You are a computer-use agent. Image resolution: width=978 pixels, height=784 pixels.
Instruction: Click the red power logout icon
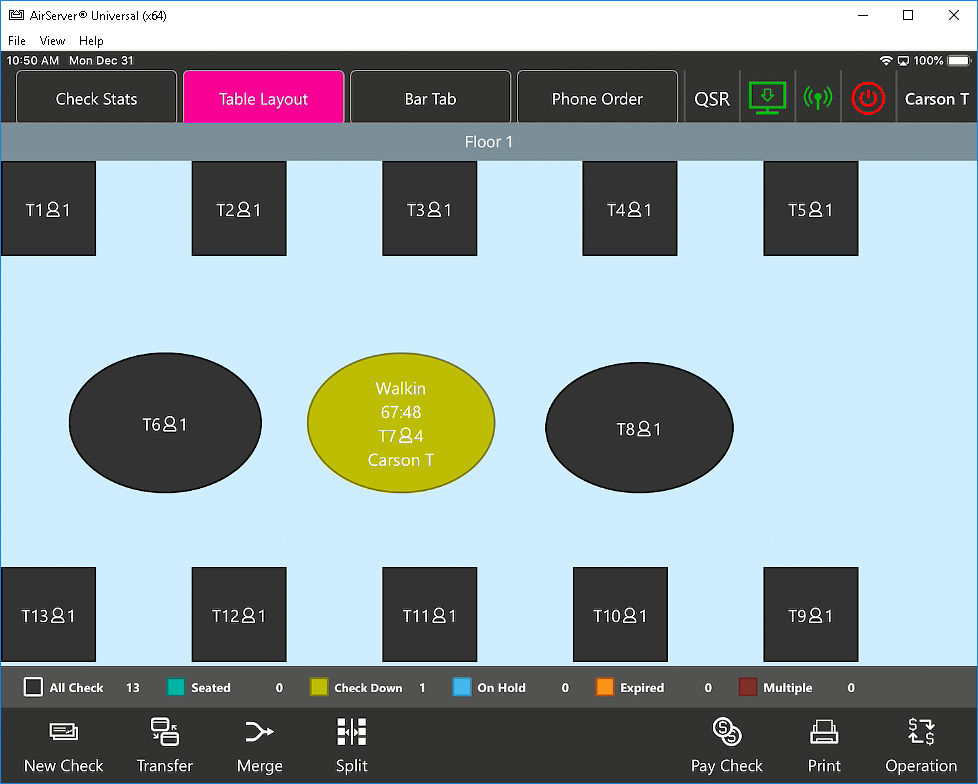click(x=868, y=98)
